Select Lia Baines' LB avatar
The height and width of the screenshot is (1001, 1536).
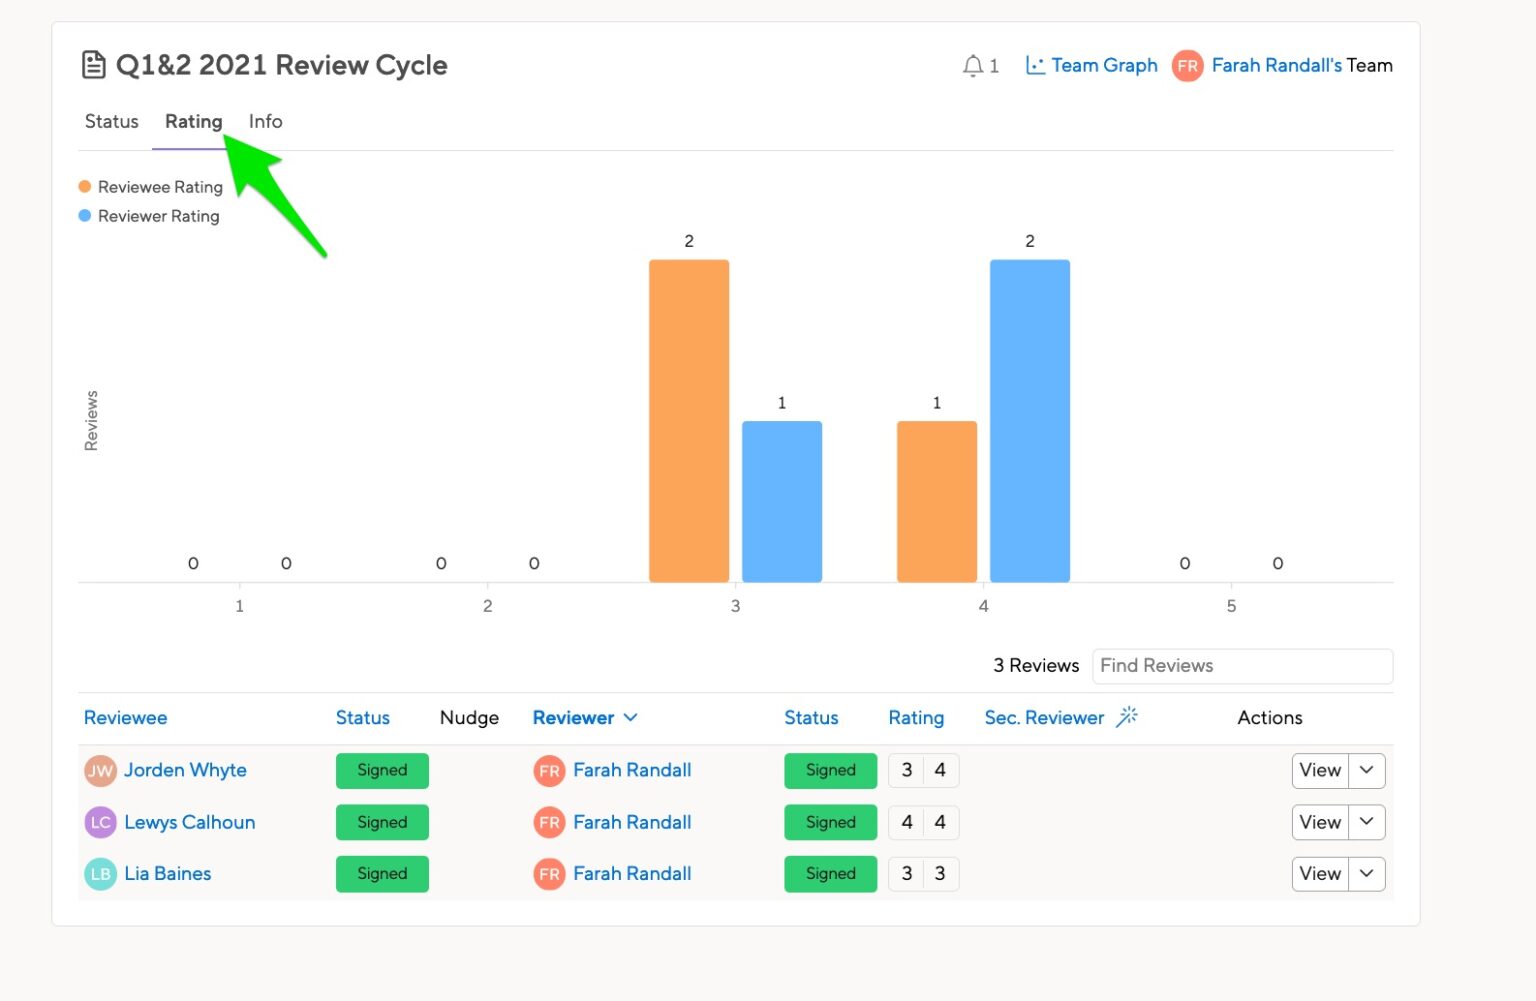click(x=100, y=873)
